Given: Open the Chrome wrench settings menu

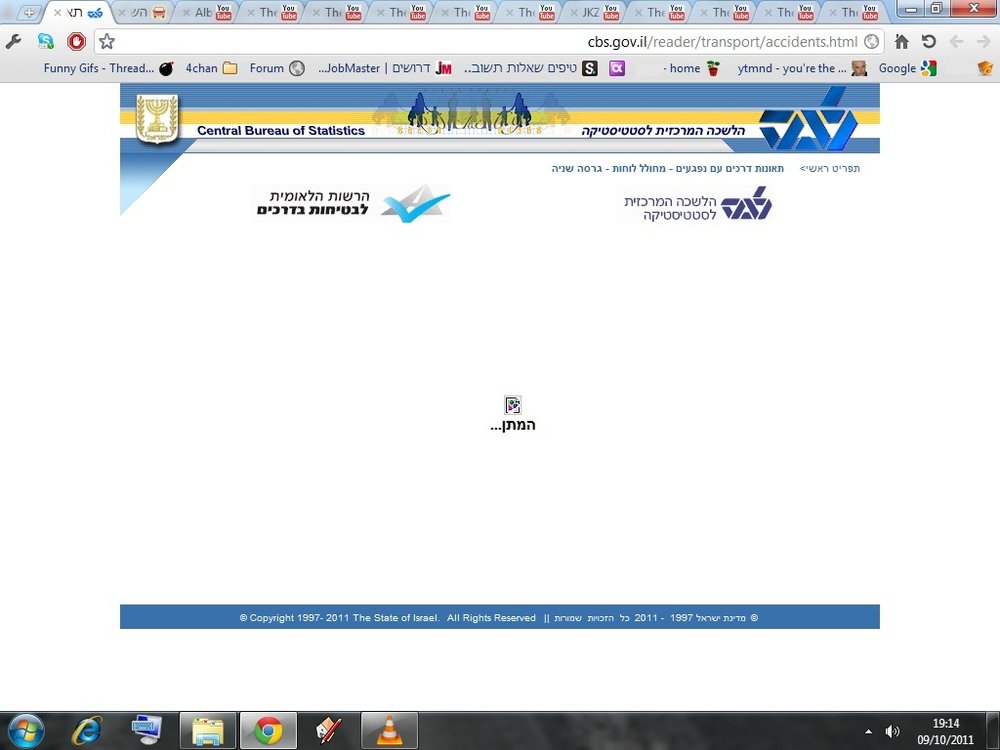Looking at the screenshot, I should click(13, 42).
